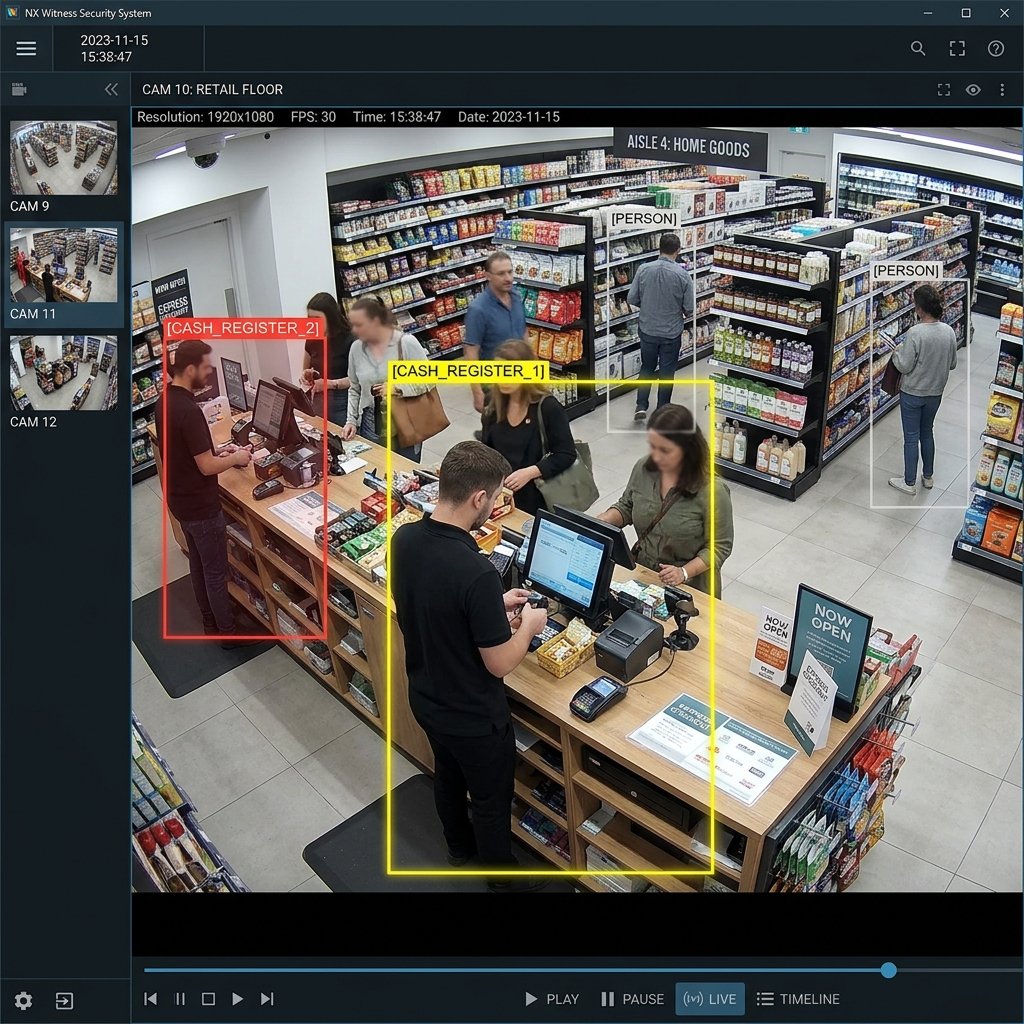Click the camera list icon in sidebar
This screenshot has height=1024, width=1024.
pos(19,89)
